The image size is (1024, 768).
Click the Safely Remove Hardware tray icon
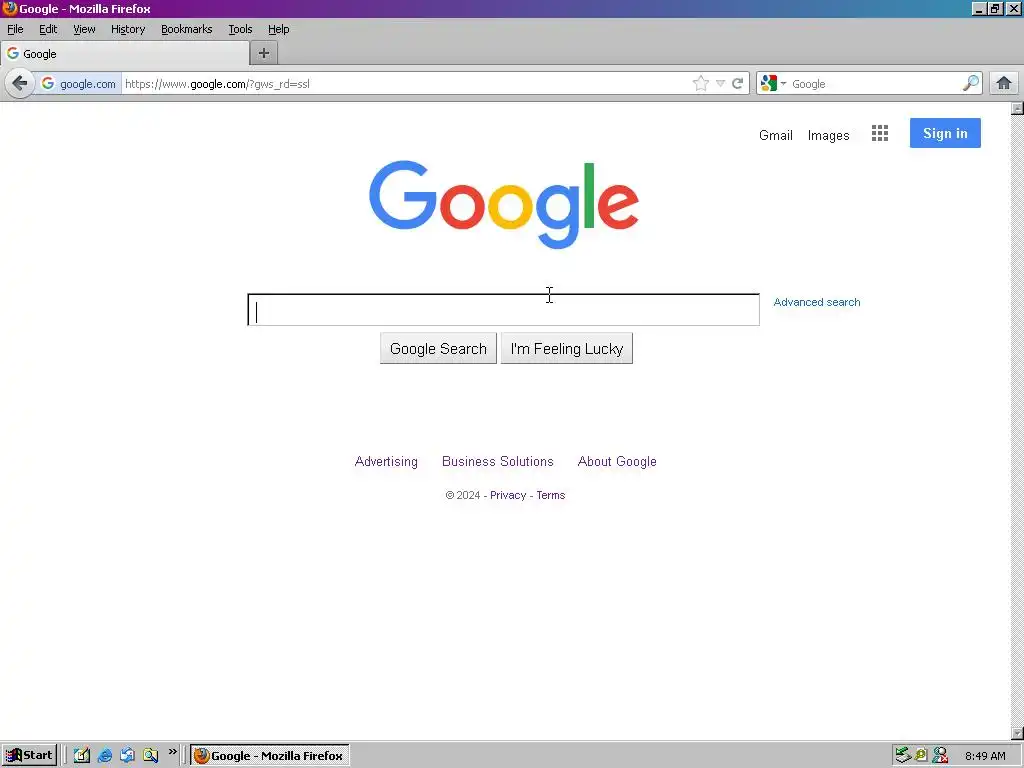(x=903, y=756)
